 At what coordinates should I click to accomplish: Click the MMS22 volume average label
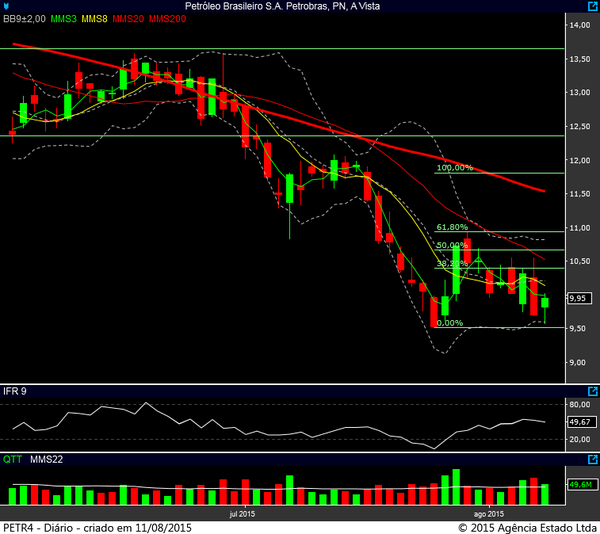point(47,460)
